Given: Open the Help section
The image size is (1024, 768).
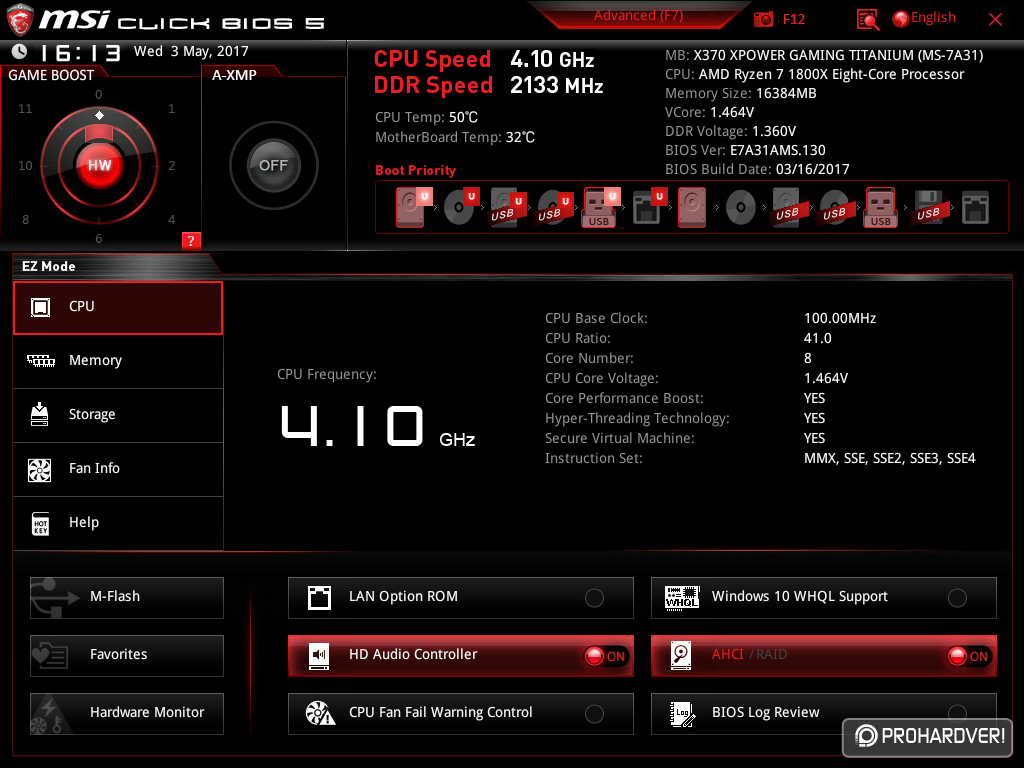Looking at the screenshot, I should click(118, 524).
